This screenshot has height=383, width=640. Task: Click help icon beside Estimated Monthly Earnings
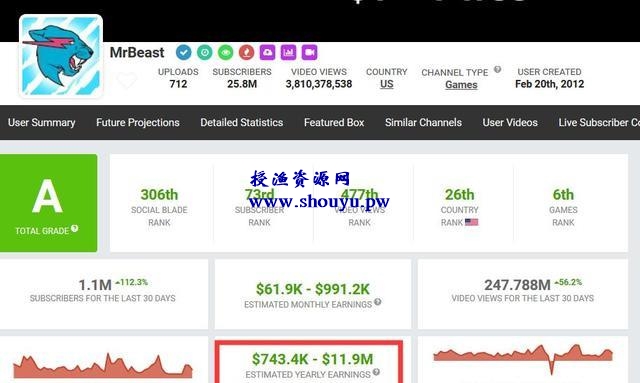(378, 302)
